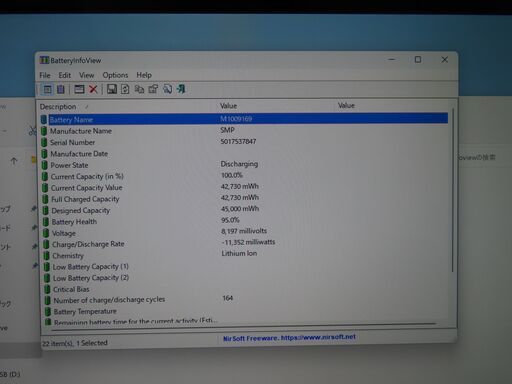Click the Explorer search box behind the window

pyautogui.click(x=477, y=157)
